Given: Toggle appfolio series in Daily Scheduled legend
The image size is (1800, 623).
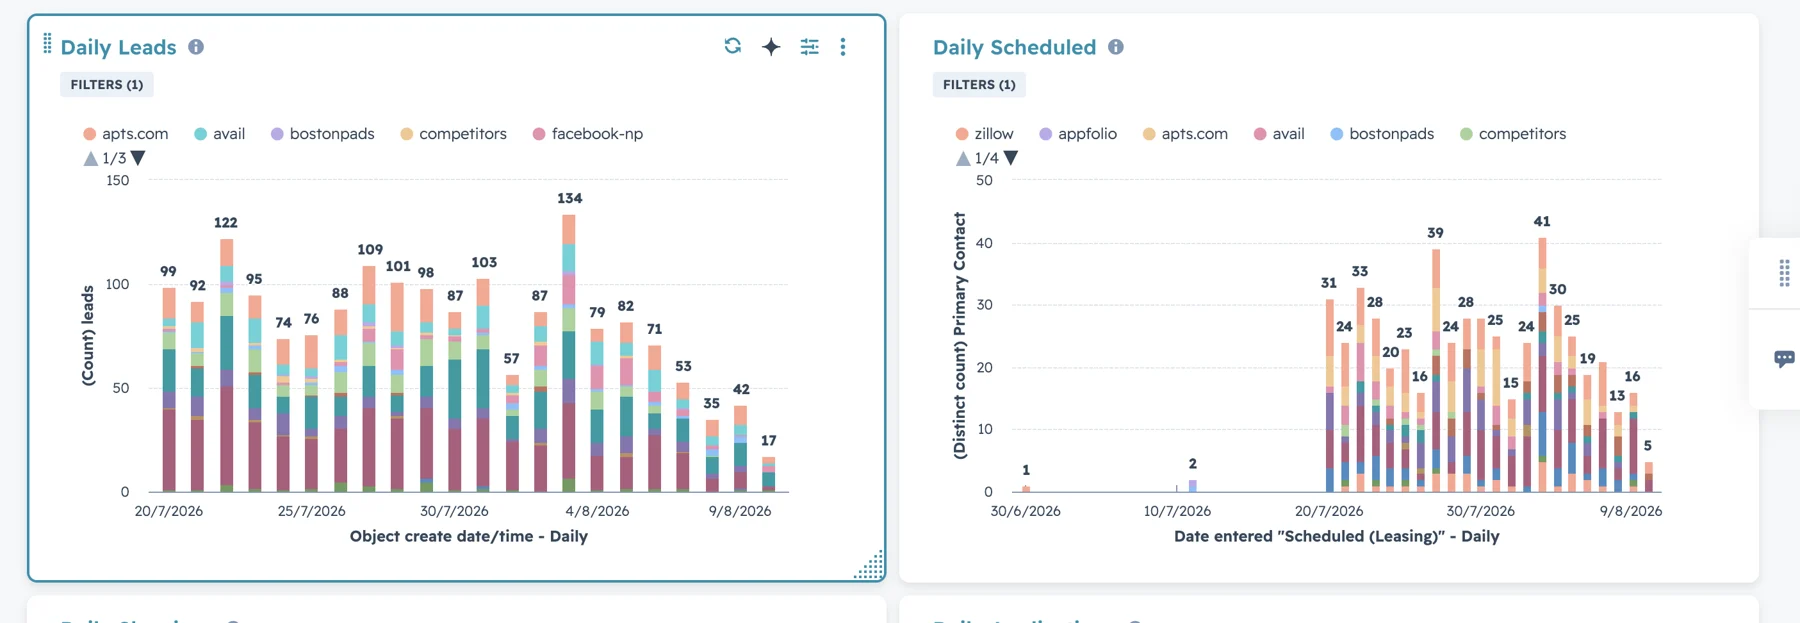Looking at the screenshot, I should 1078,134.
